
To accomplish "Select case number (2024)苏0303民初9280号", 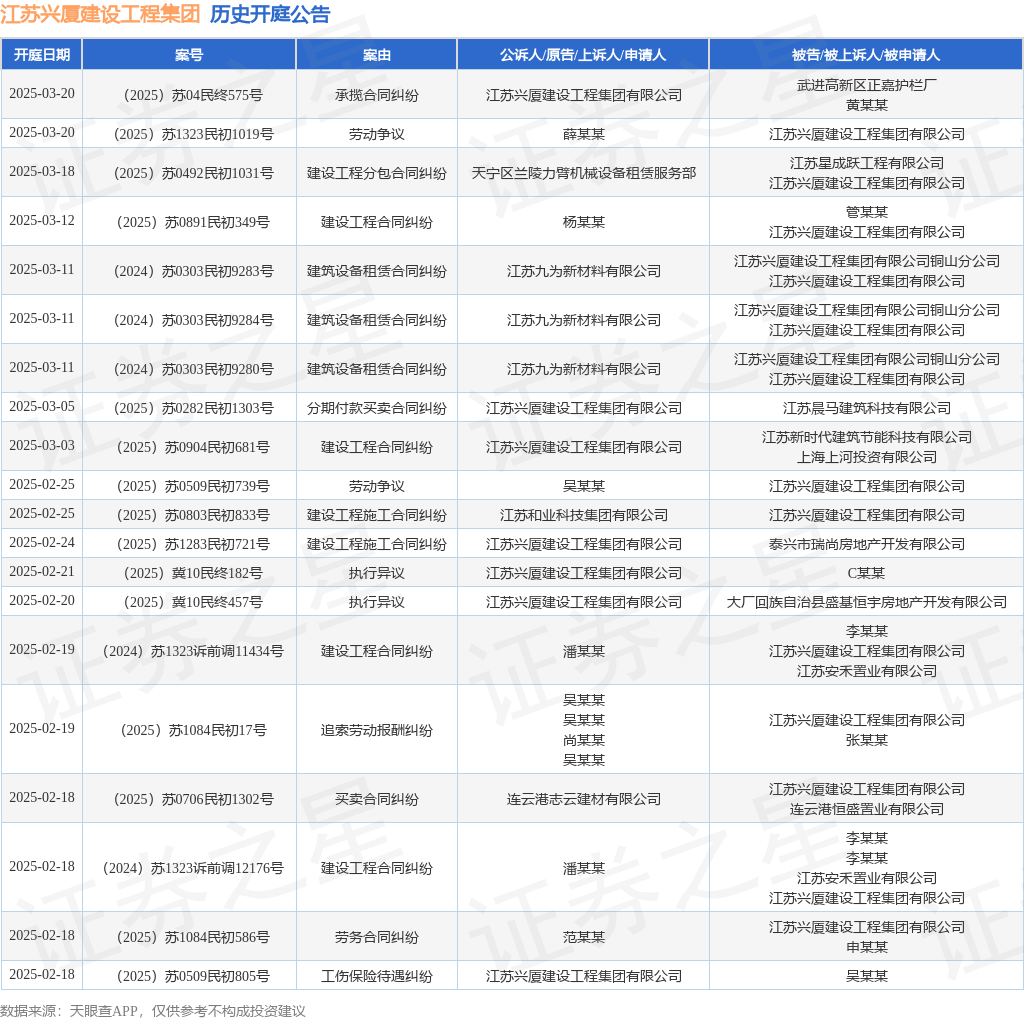I will click(193, 370).
